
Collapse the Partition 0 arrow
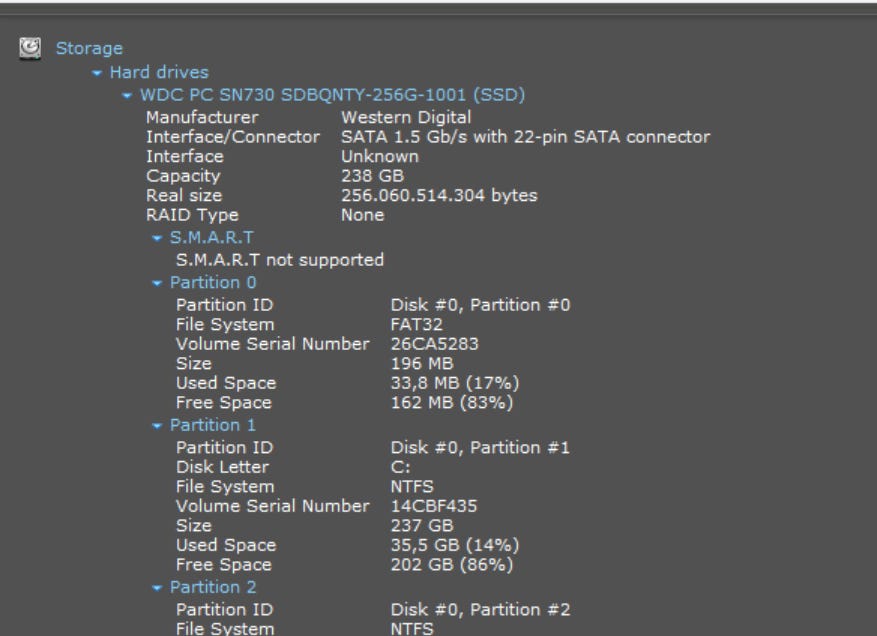point(157,283)
